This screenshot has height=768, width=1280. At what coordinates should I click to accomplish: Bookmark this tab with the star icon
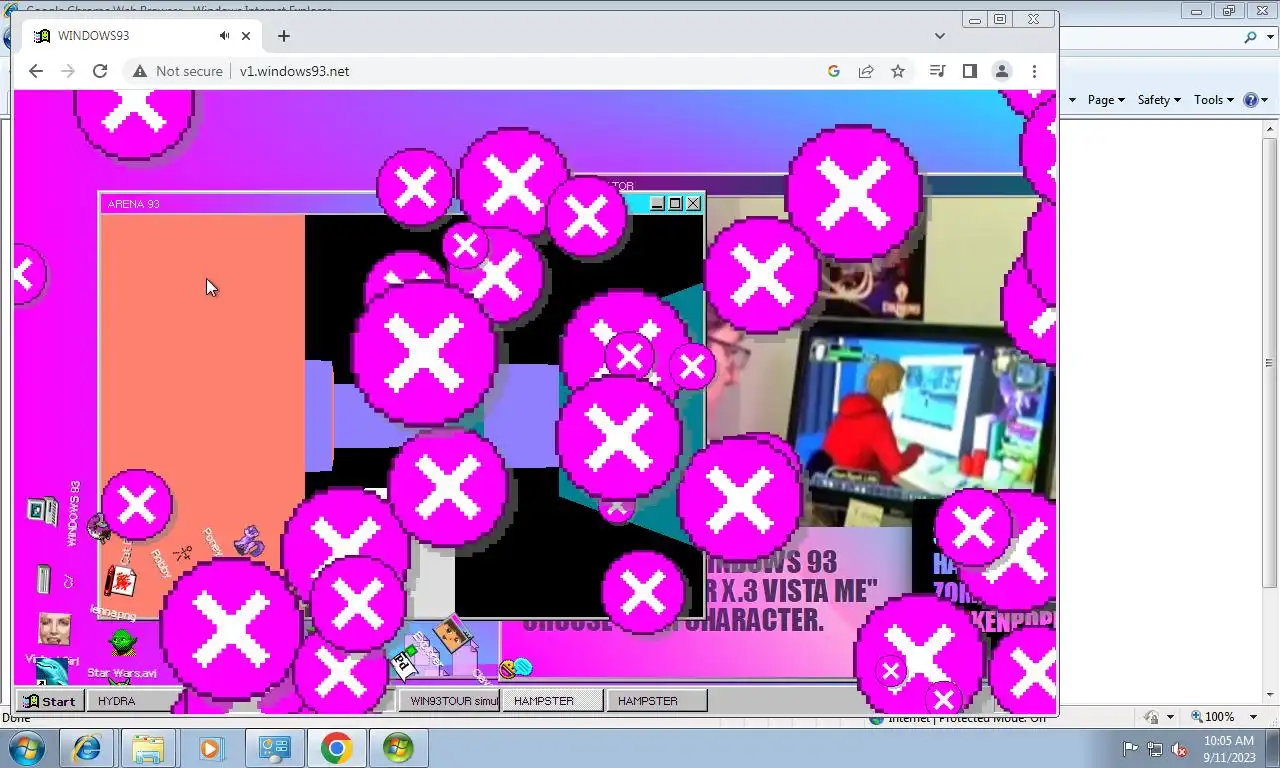tap(898, 71)
